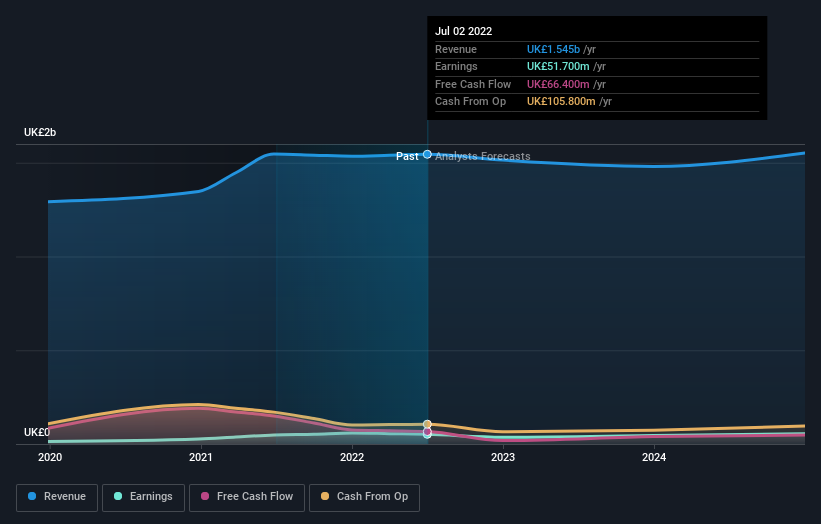Toggle the Cash From Op legend button
This screenshot has height=524, width=821.
click(364, 497)
